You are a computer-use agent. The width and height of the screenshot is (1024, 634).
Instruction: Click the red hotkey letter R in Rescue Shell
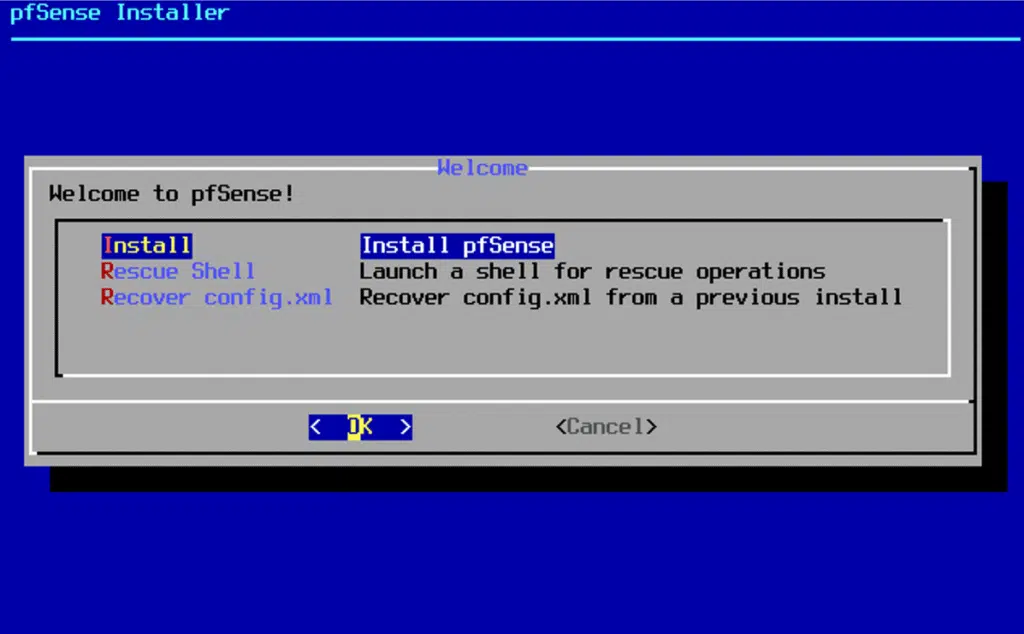point(107,271)
